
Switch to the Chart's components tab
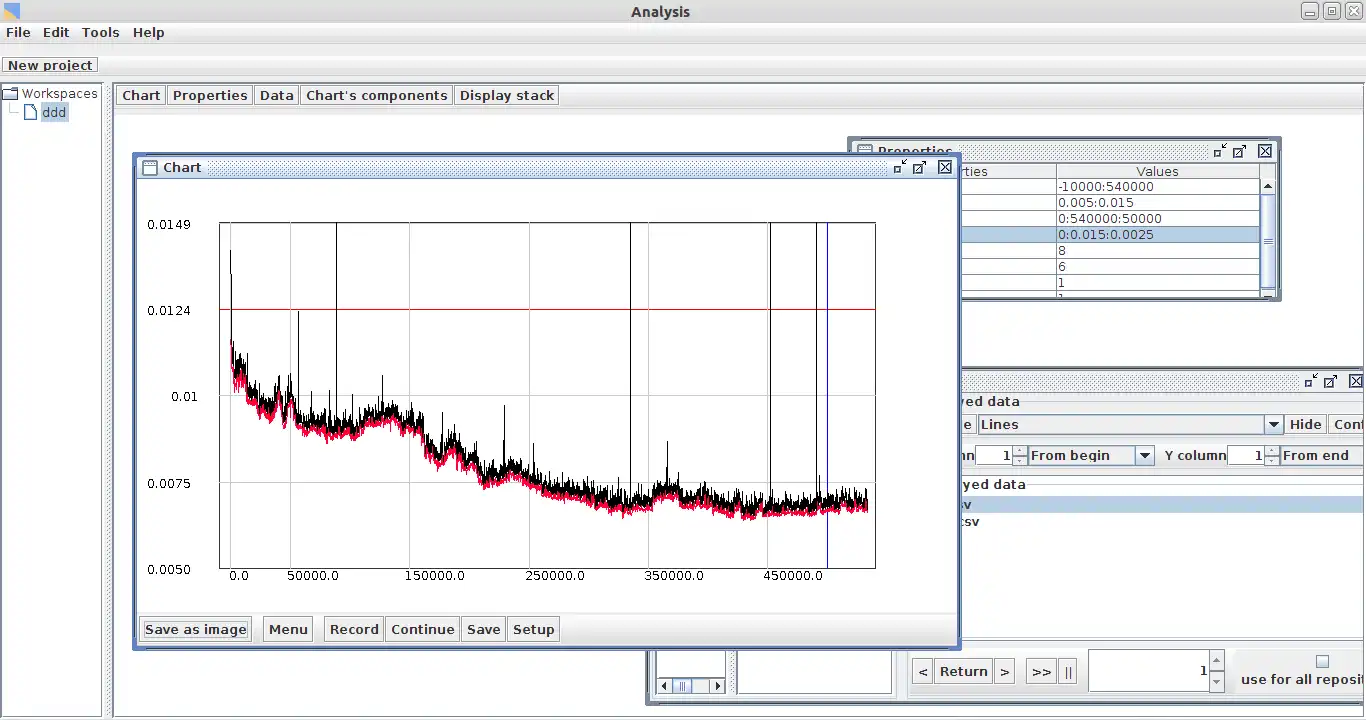[x=376, y=95]
